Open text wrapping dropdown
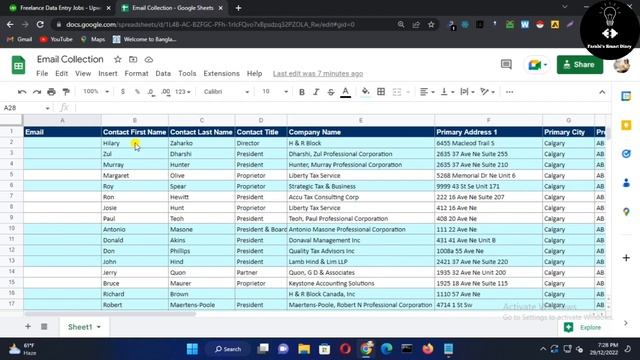The height and width of the screenshot is (360, 640). click(x=467, y=92)
